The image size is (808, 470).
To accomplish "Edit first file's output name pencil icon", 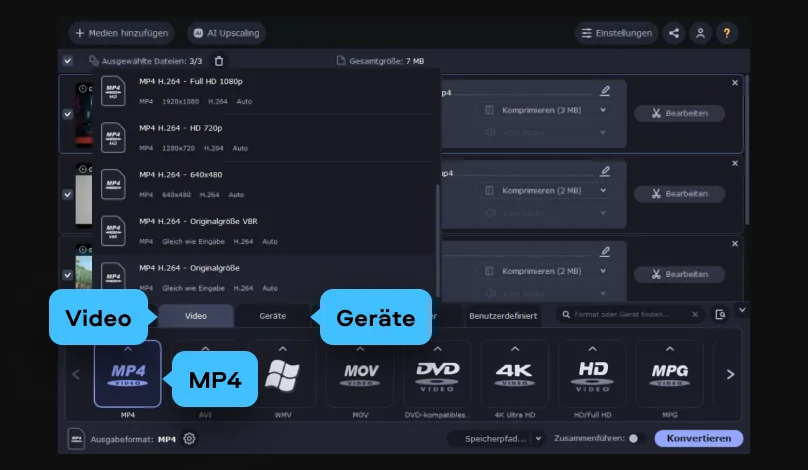I will pos(605,91).
